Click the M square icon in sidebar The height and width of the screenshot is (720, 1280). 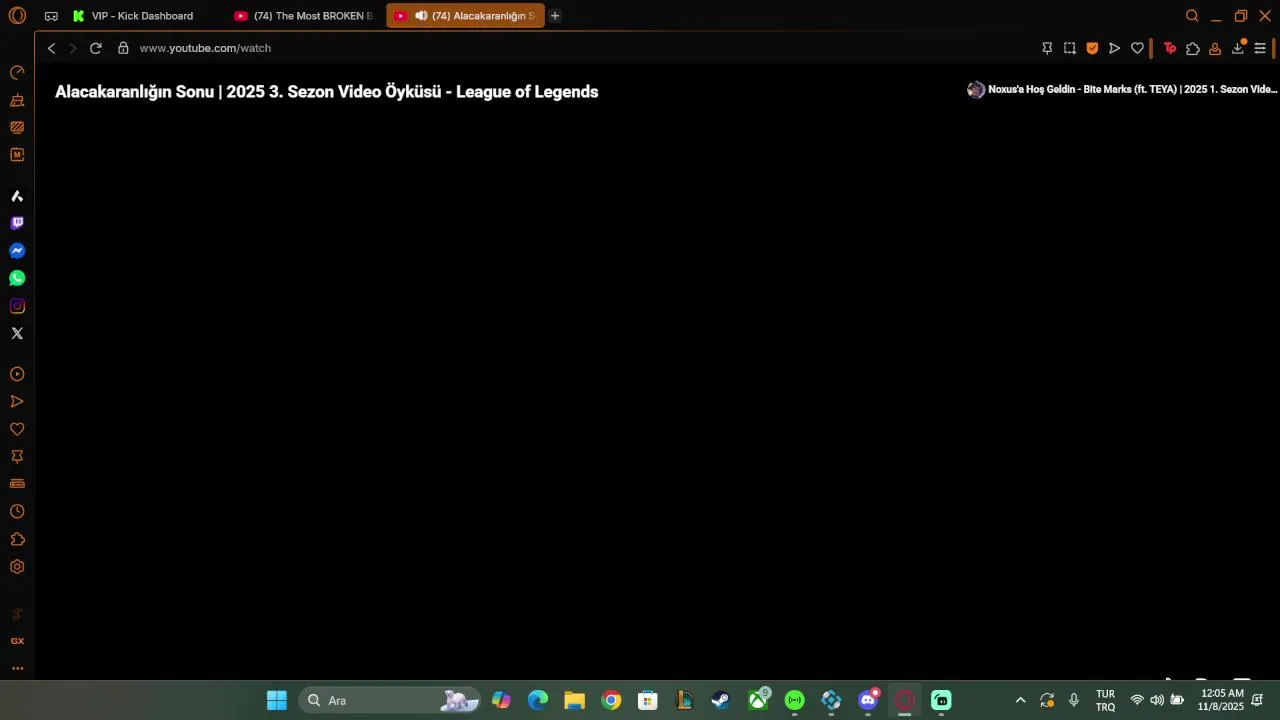[x=17, y=155]
